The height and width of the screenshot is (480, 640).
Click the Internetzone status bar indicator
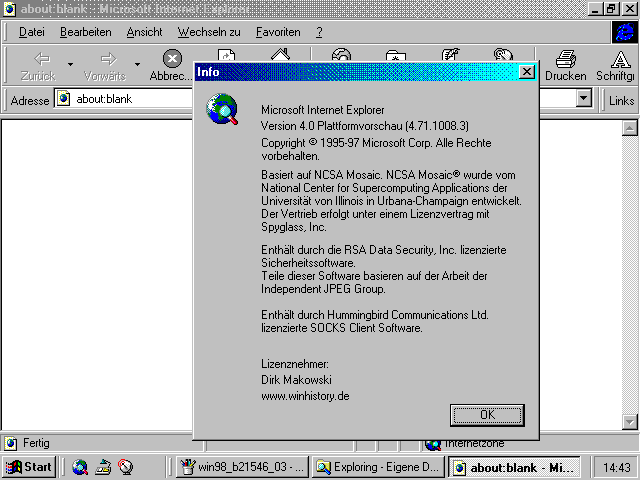465,444
